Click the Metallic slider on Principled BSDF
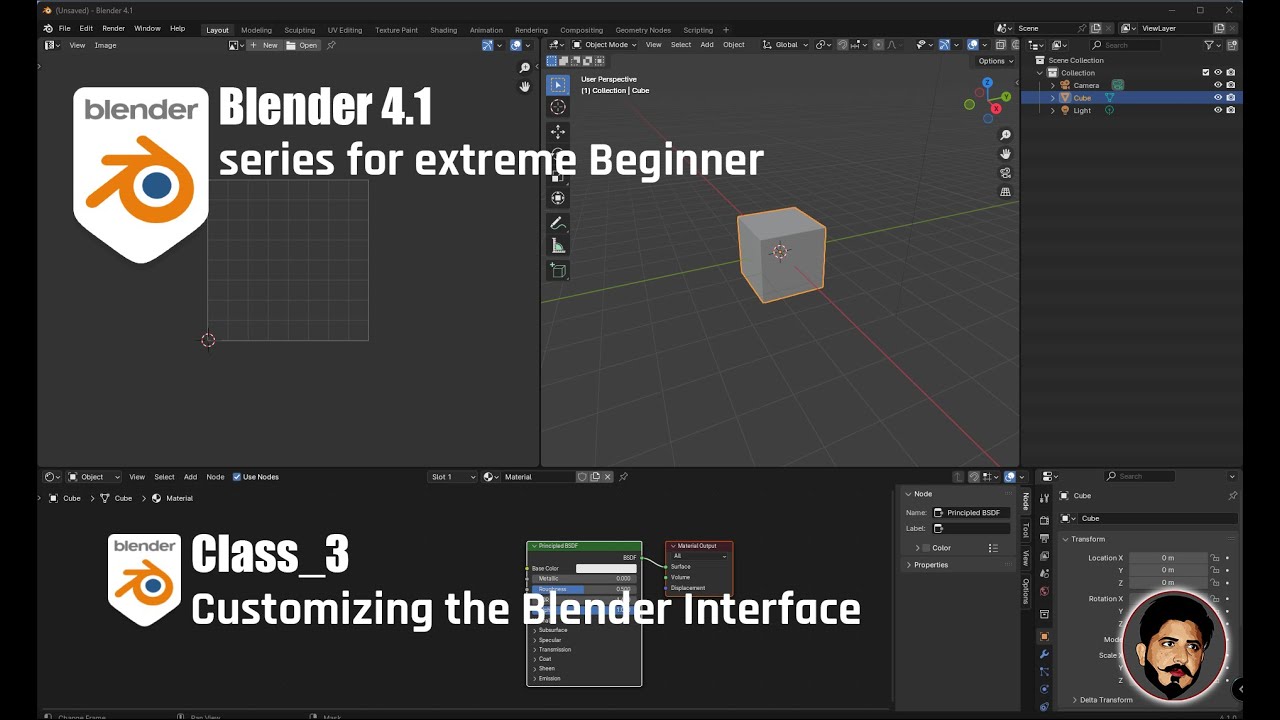 pos(584,579)
